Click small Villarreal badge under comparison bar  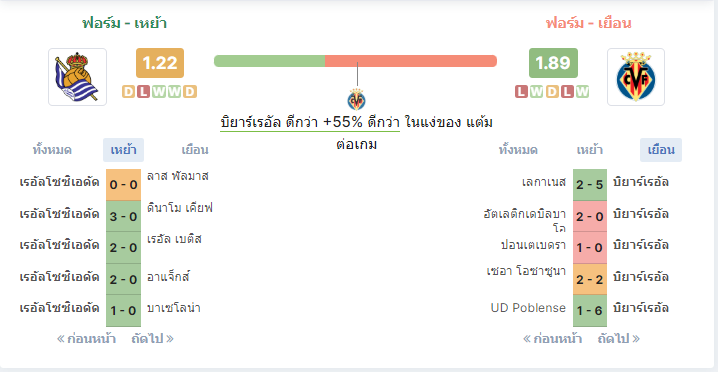[356, 99]
